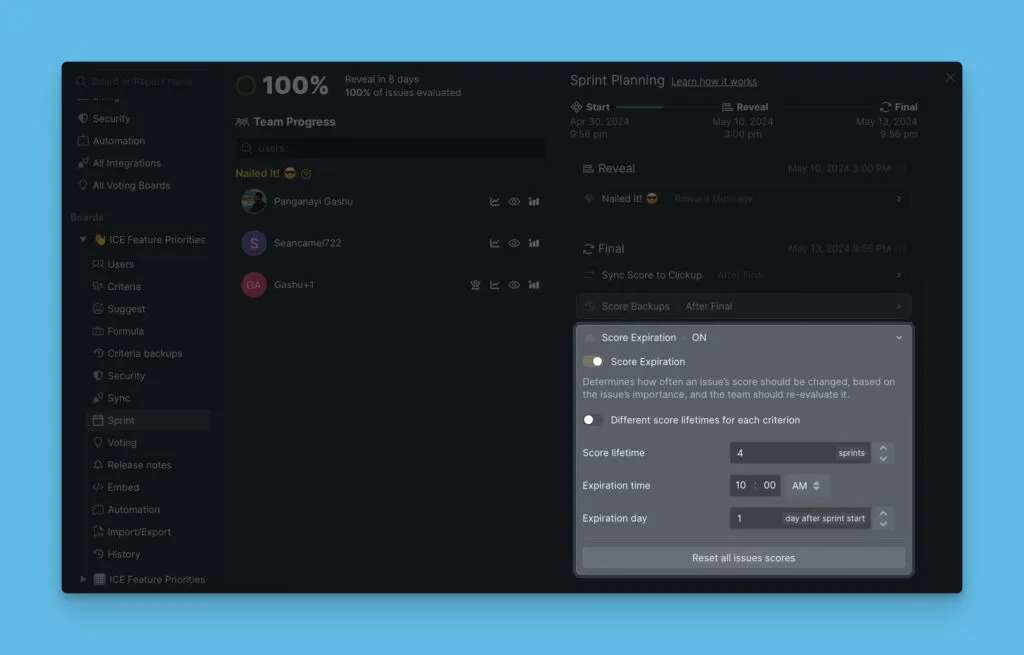1024x655 pixels.
Task: Expand the Score Backups row
Action: coord(743,306)
